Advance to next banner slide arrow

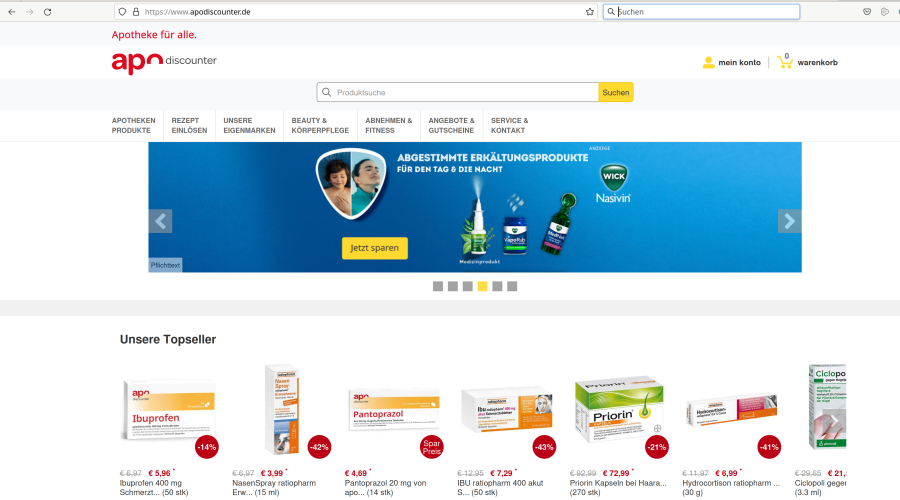(x=789, y=221)
